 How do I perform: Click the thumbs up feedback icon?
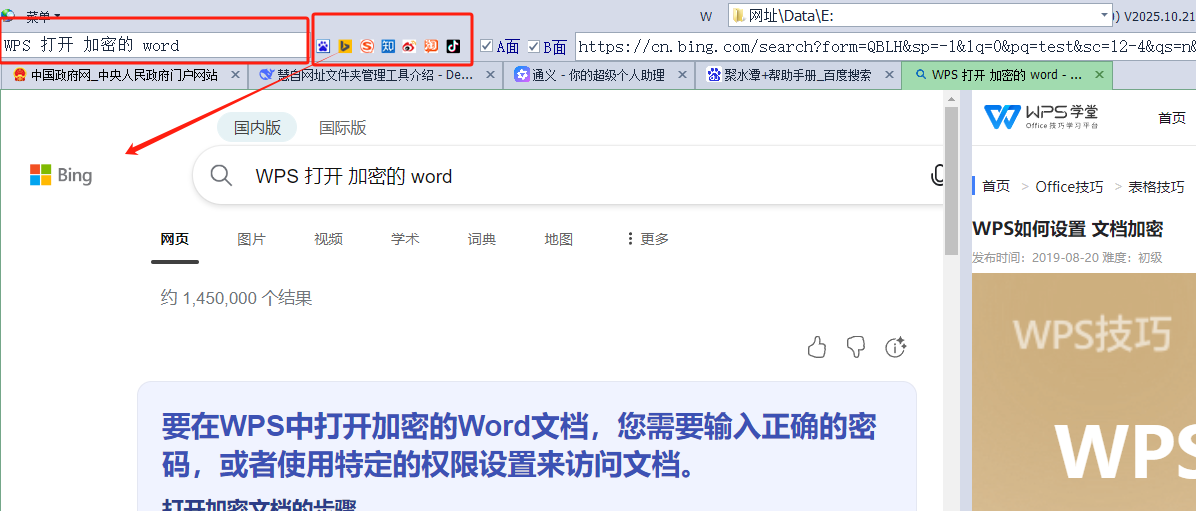(817, 347)
